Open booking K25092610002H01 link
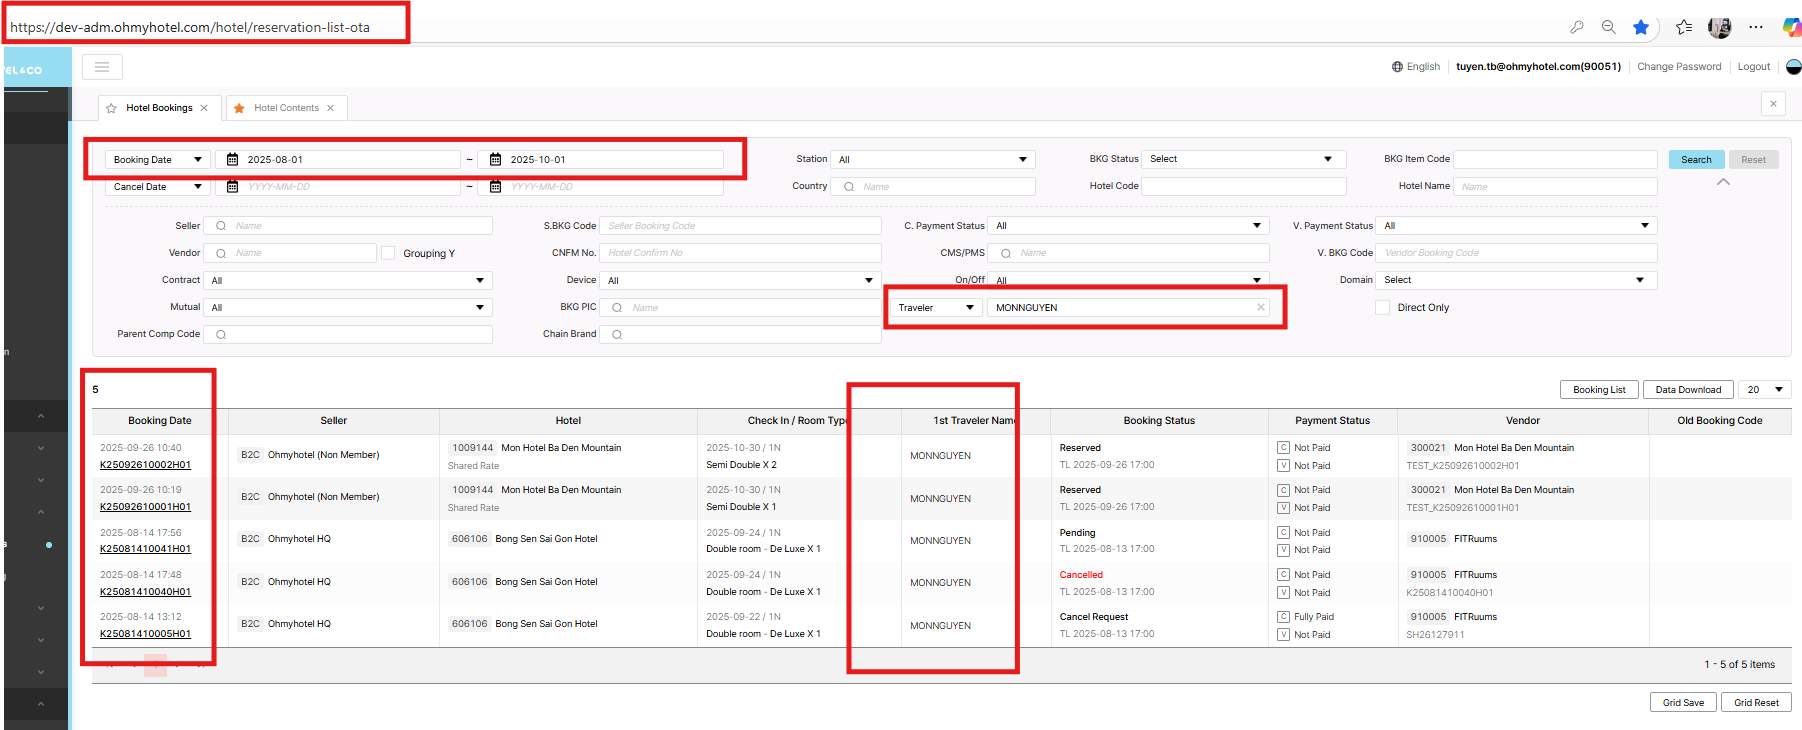Viewport: 1802px width, 730px height. (145, 465)
